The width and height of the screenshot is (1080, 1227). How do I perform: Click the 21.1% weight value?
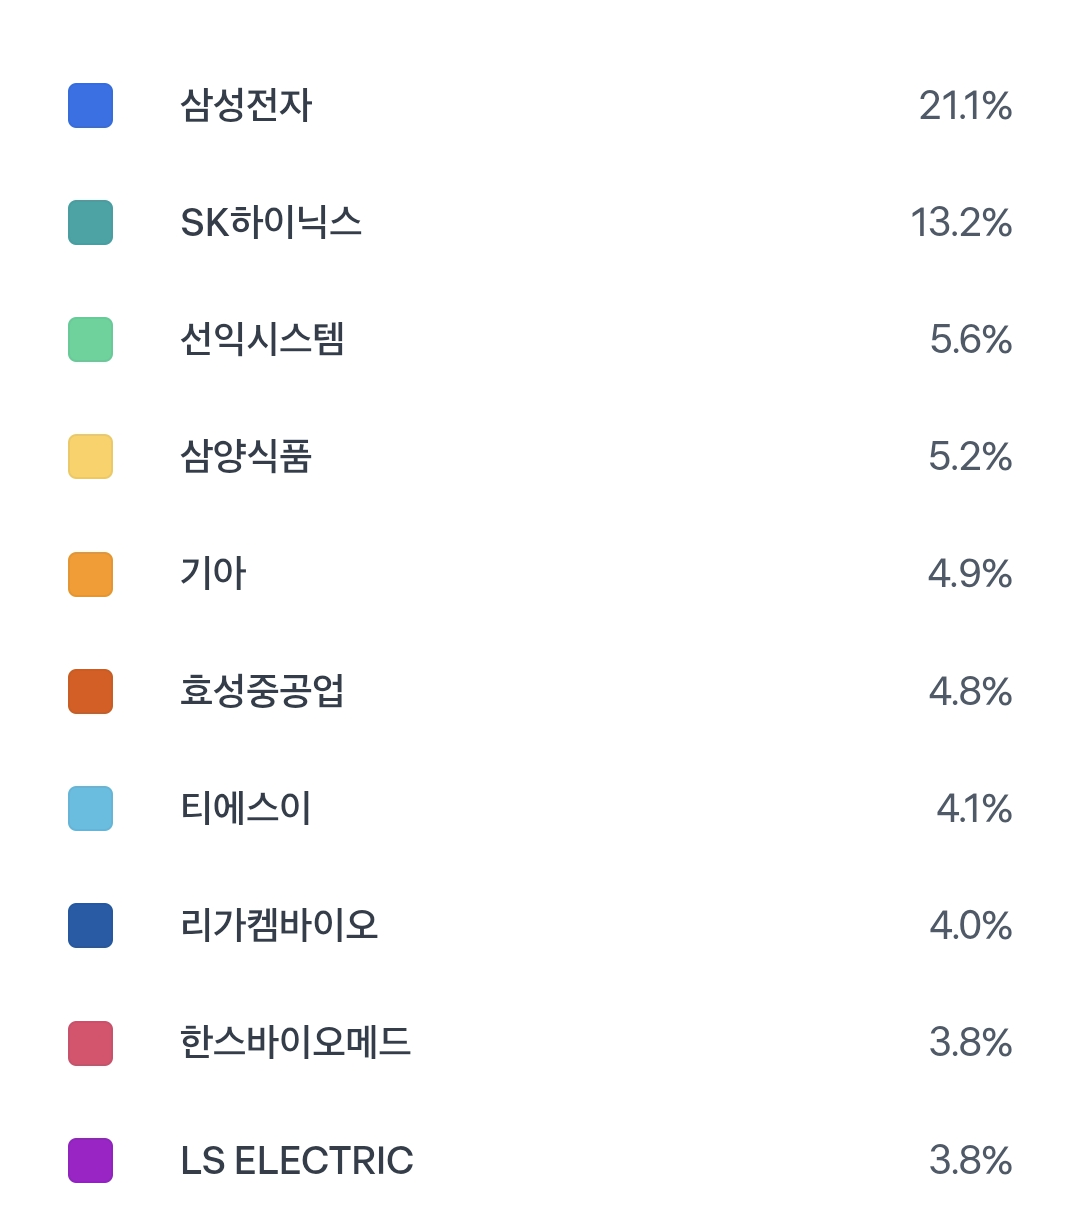tap(965, 106)
